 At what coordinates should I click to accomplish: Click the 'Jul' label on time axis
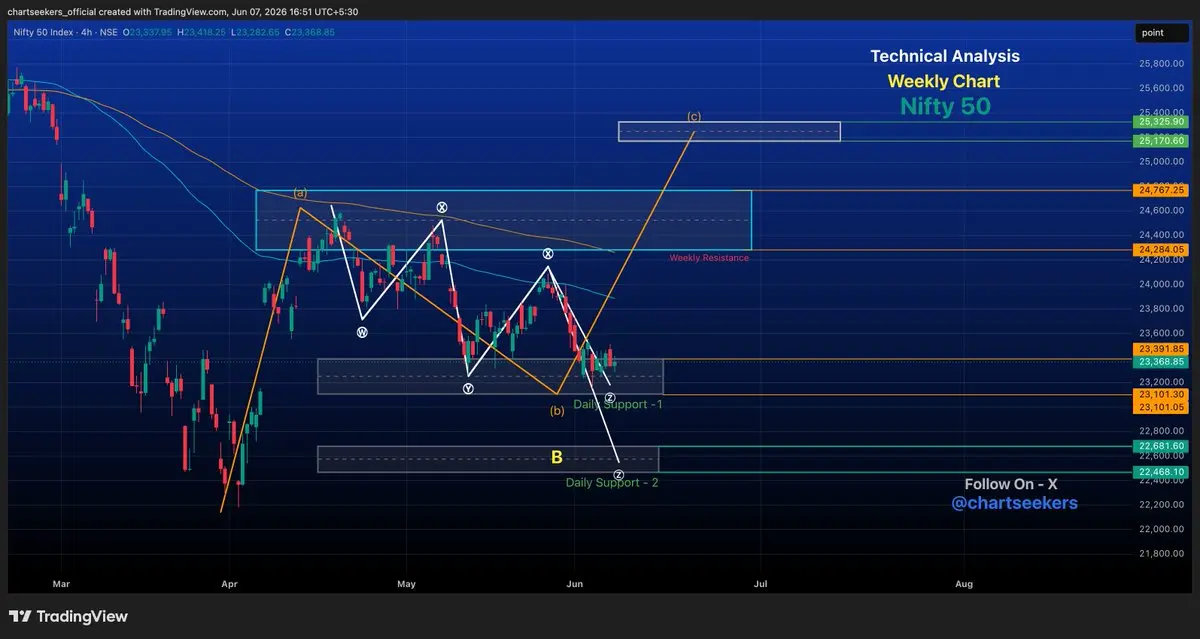(760, 582)
